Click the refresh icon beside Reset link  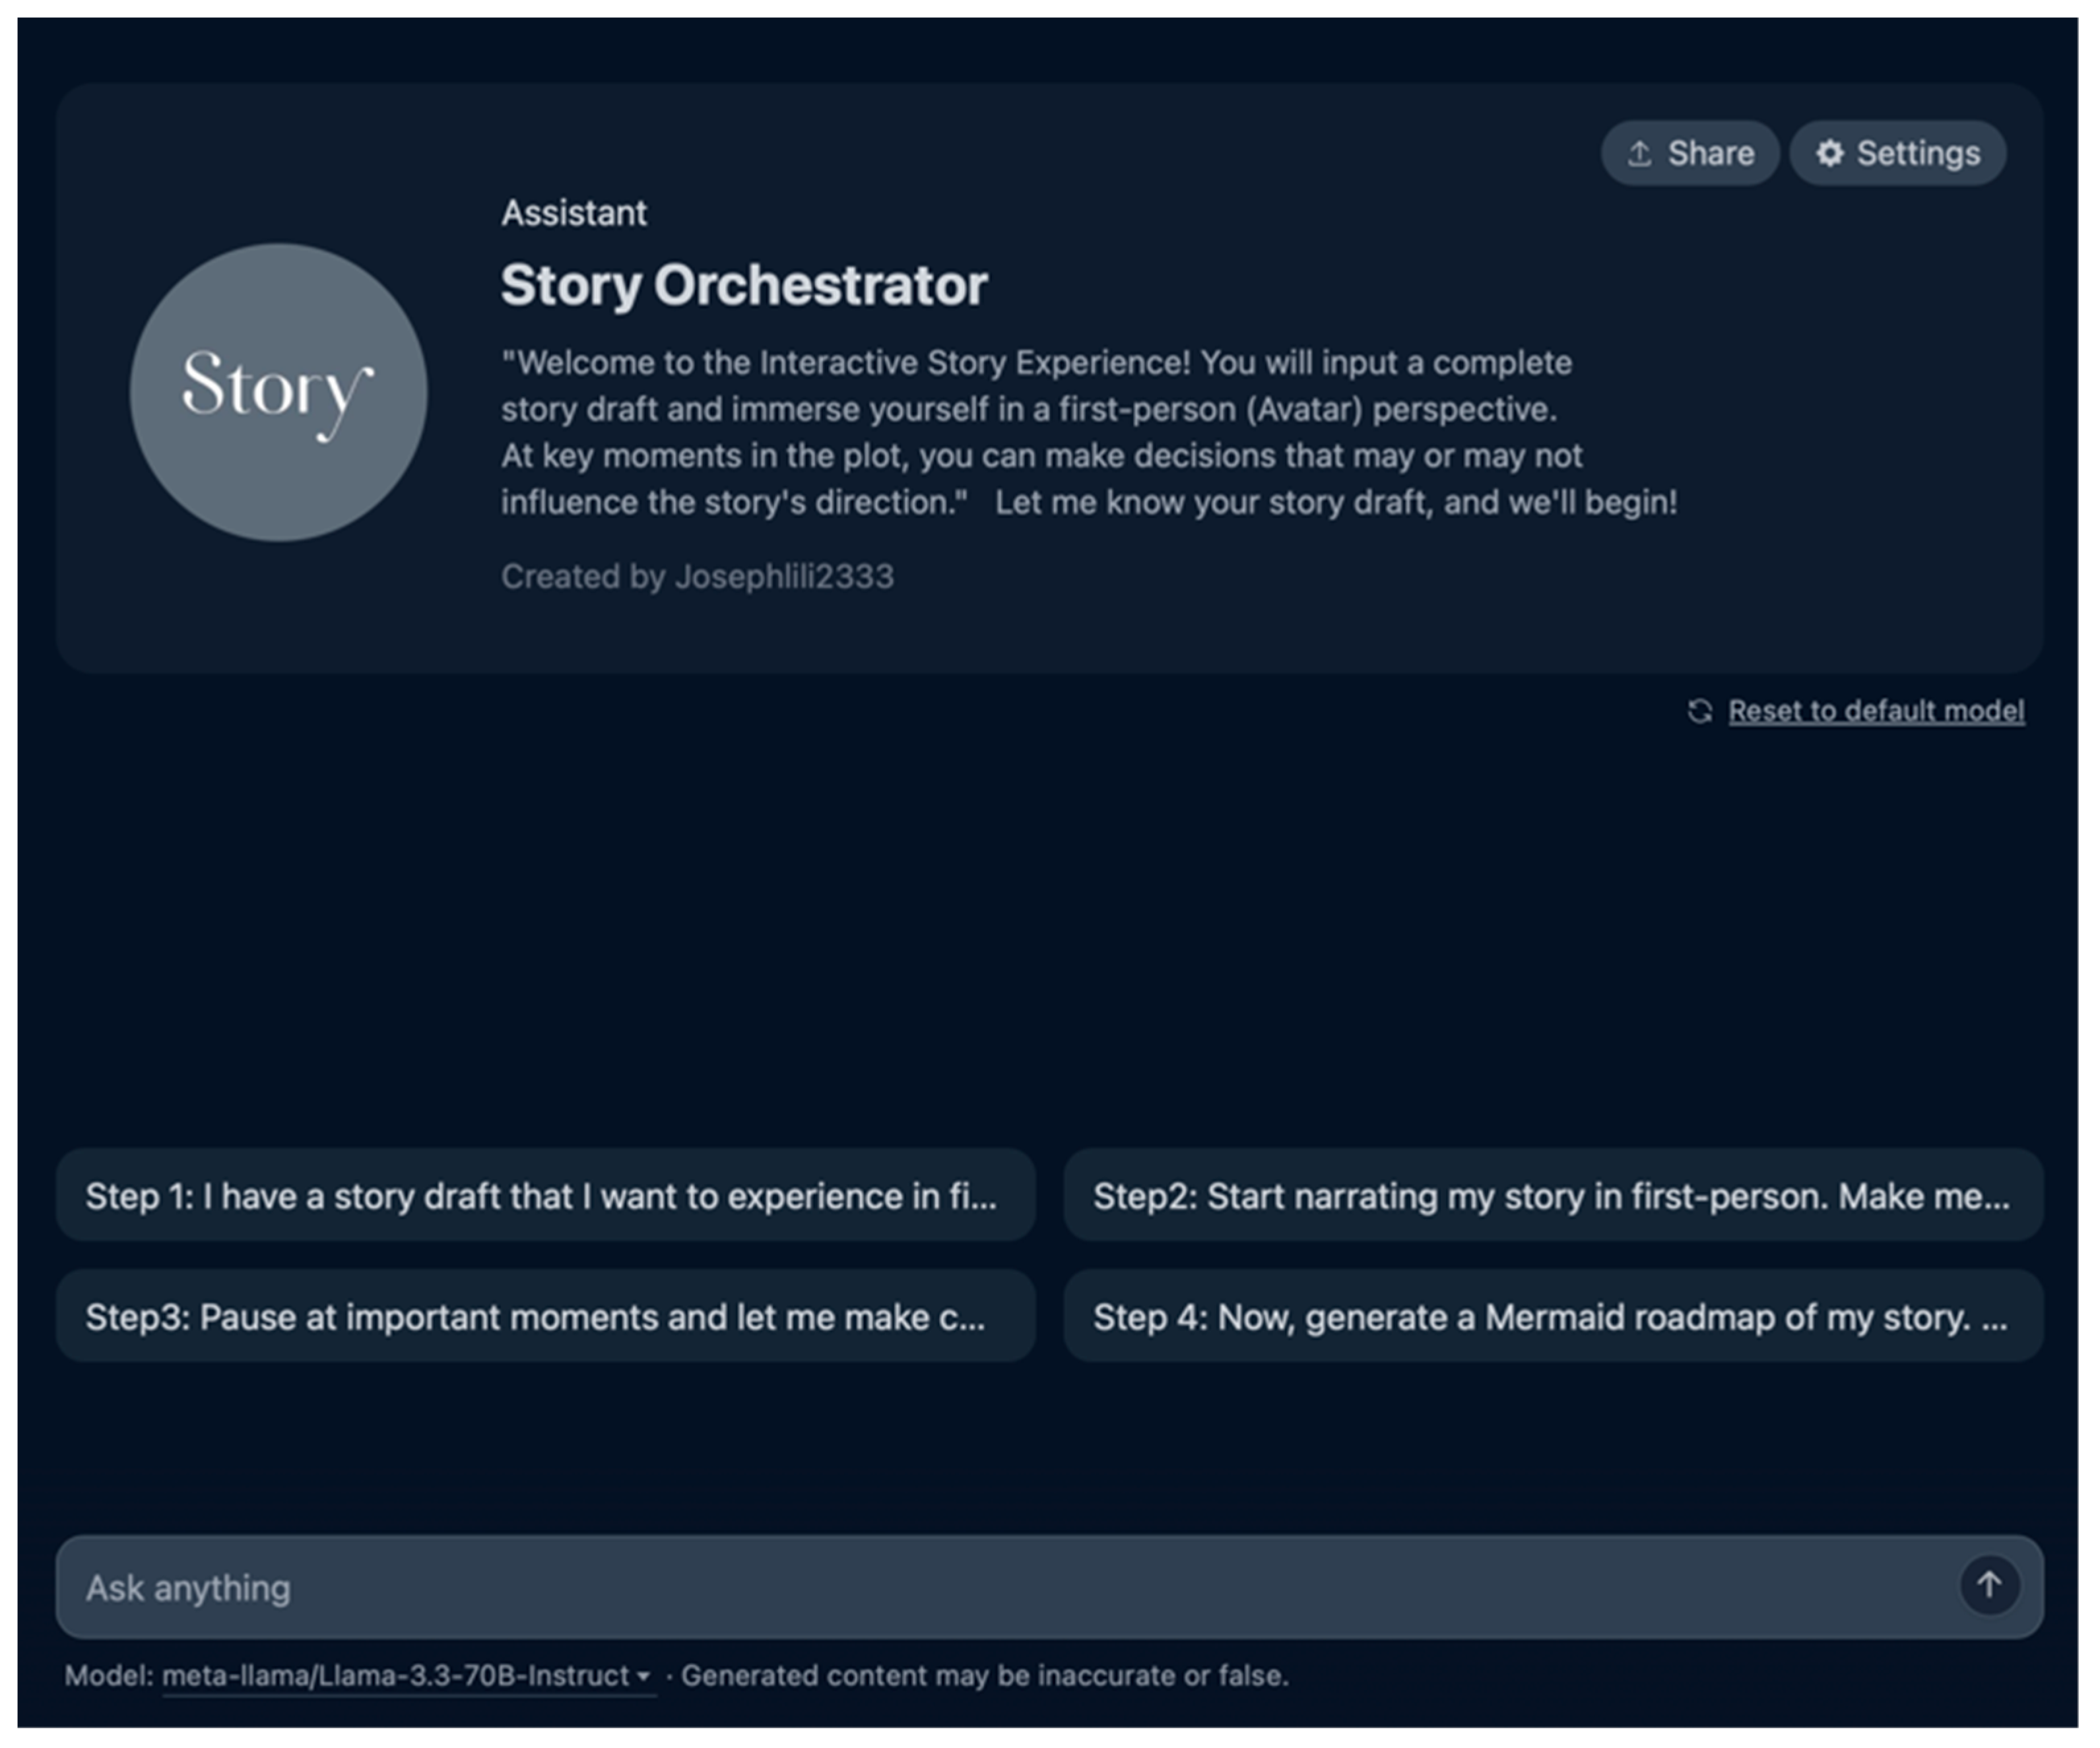pyautogui.click(x=1700, y=710)
